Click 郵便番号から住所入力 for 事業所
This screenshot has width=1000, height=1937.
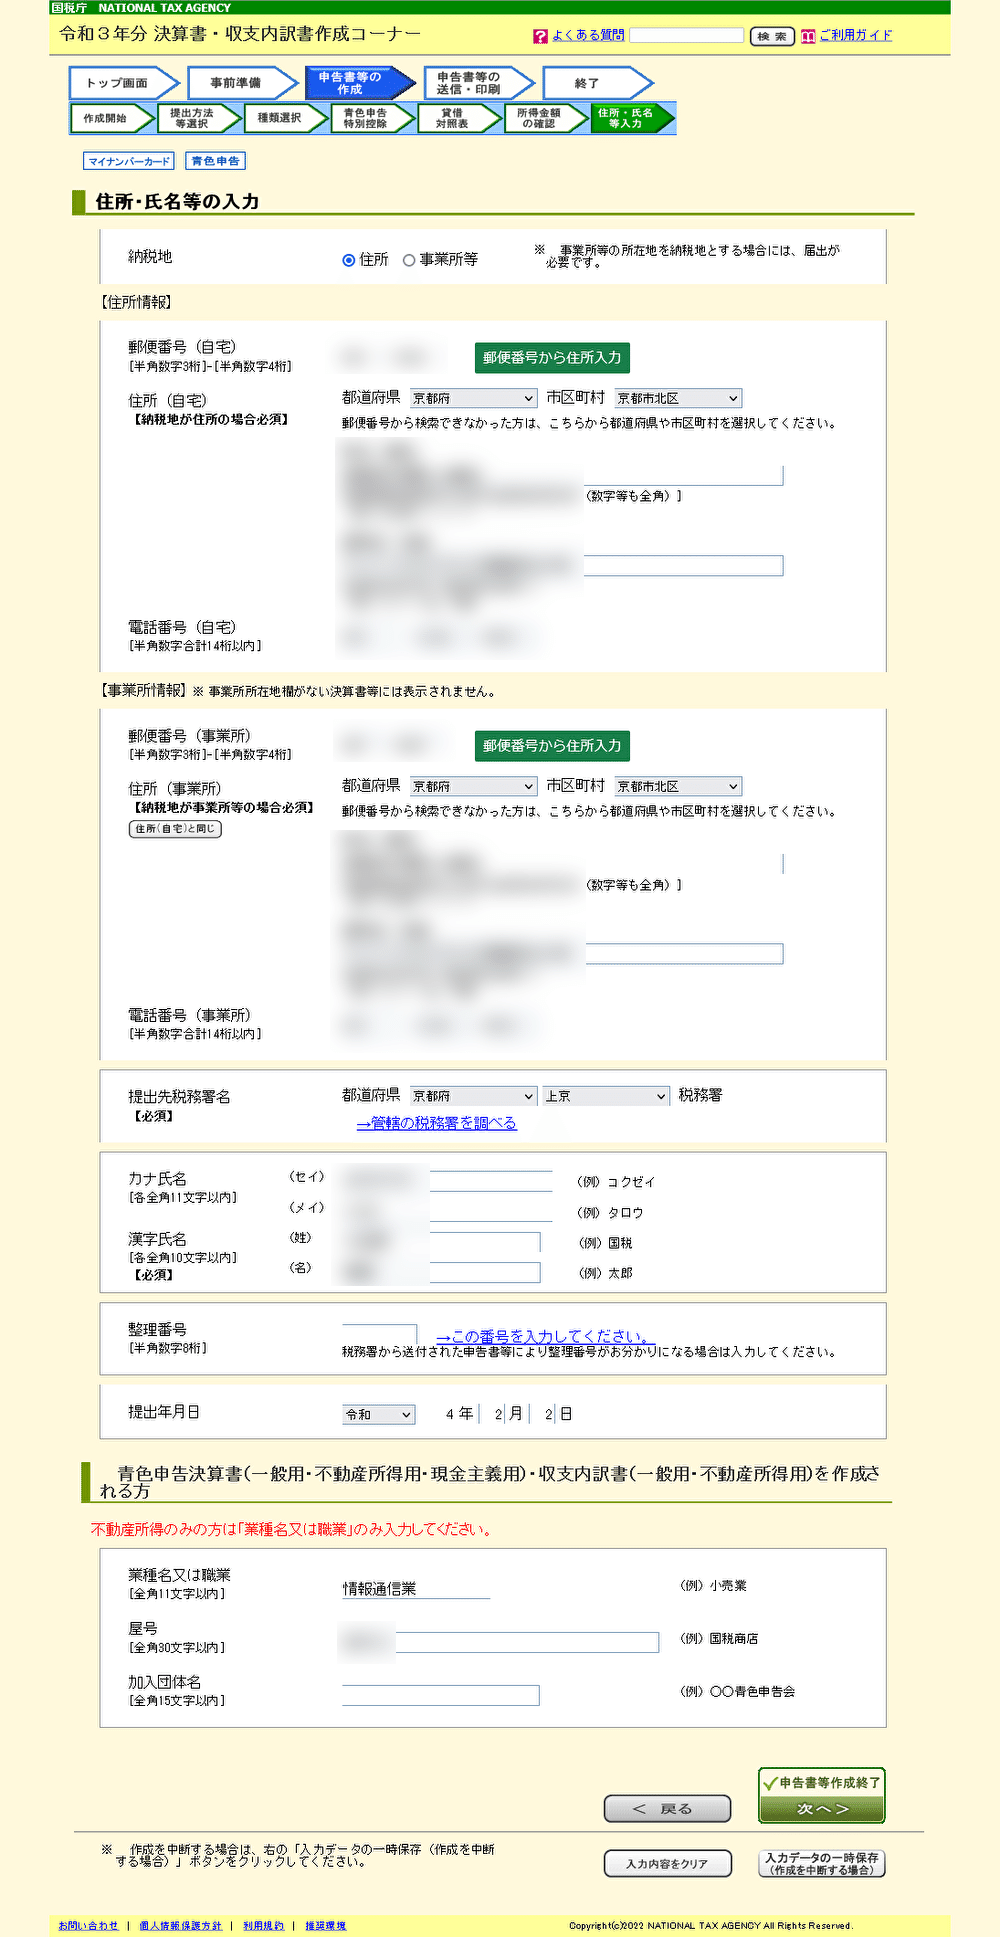(552, 745)
